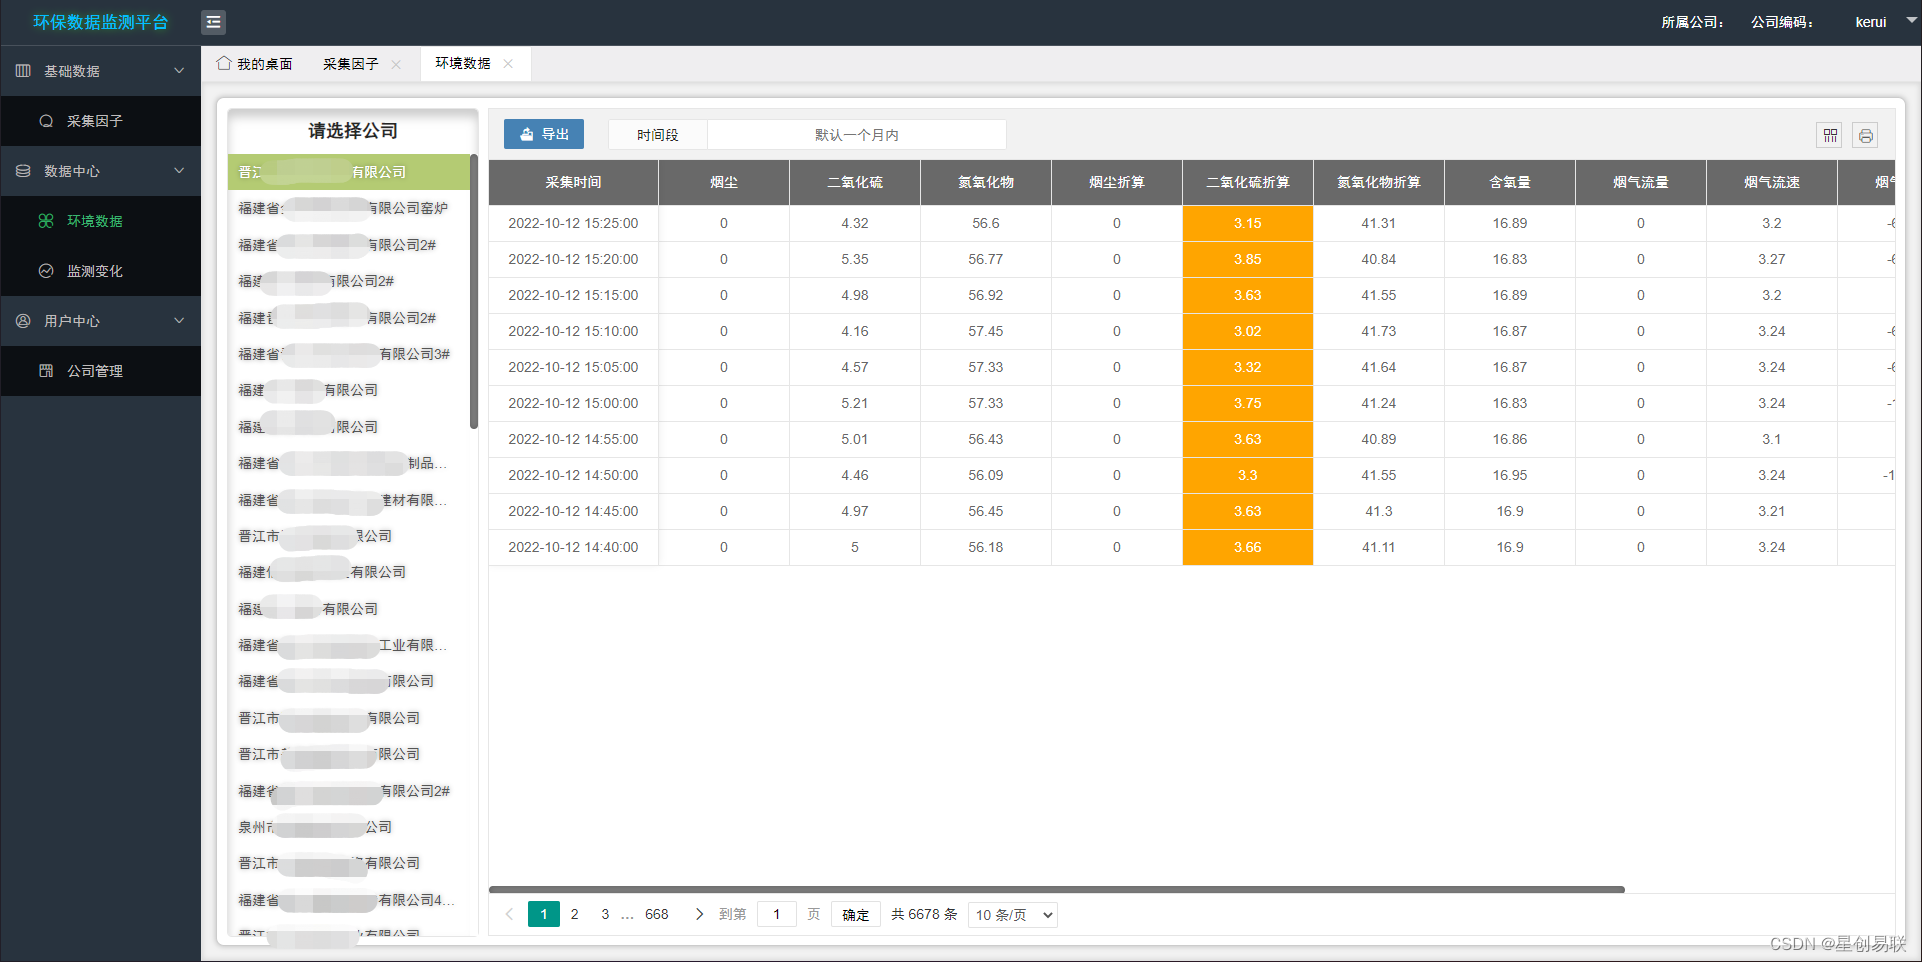Click the print table icon

click(1866, 135)
